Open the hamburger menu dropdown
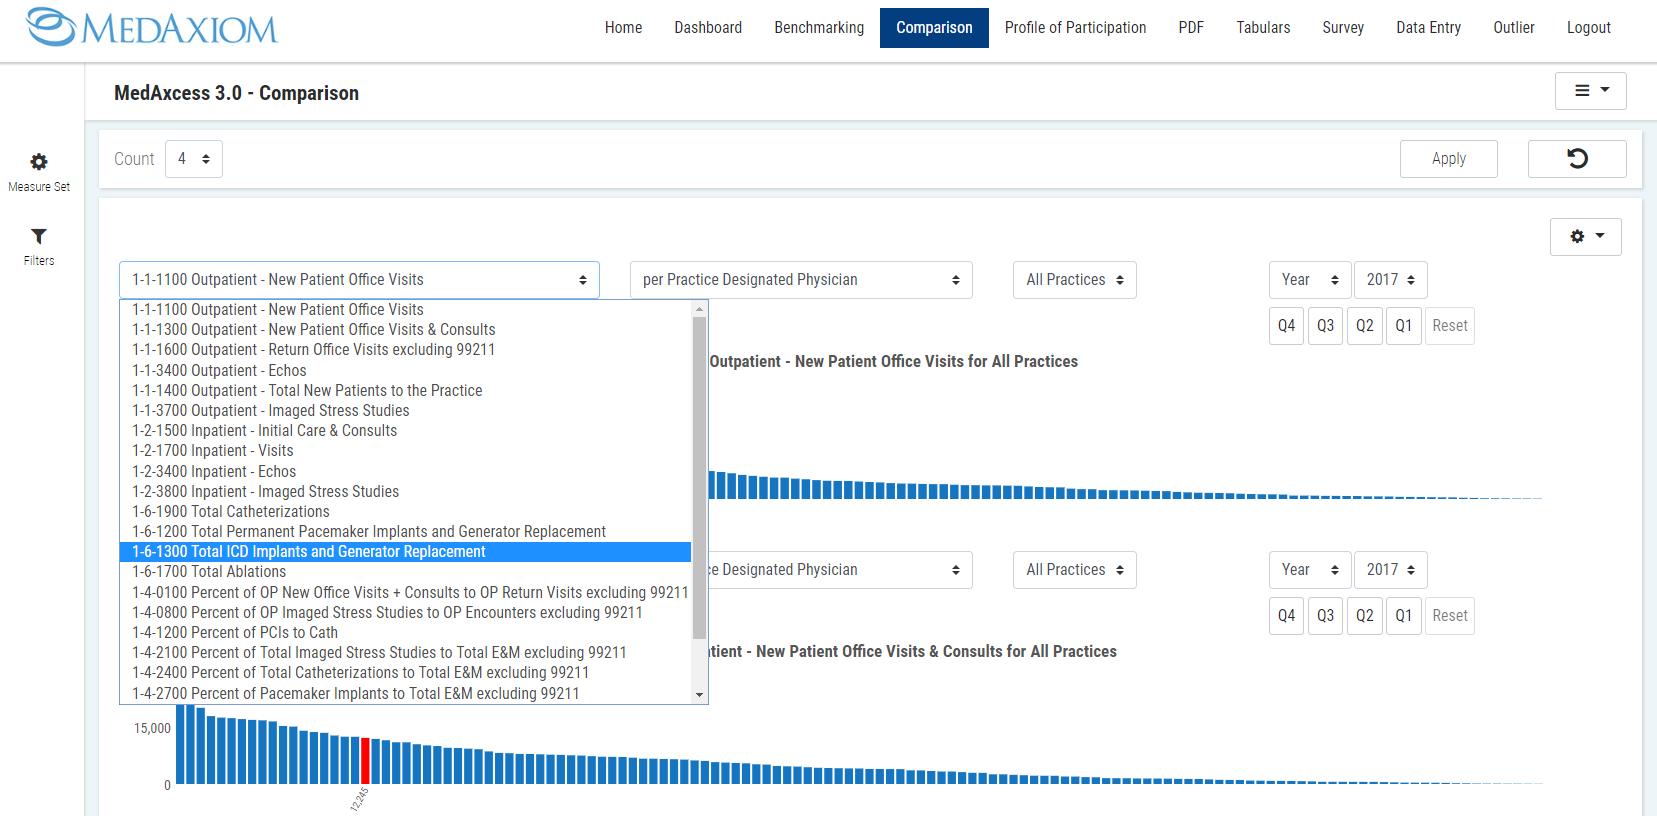Screen dimensions: 1657x816 click(1590, 91)
